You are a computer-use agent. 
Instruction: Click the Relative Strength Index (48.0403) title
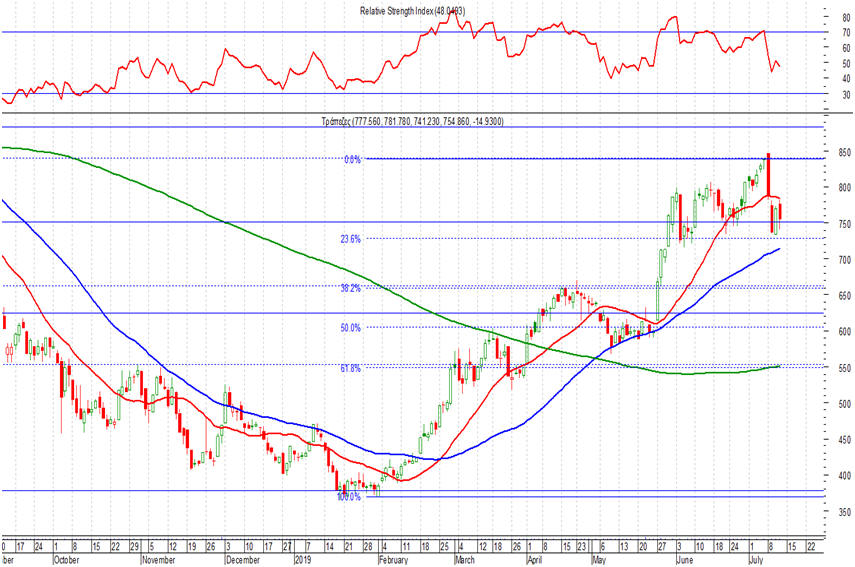[413, 11]
